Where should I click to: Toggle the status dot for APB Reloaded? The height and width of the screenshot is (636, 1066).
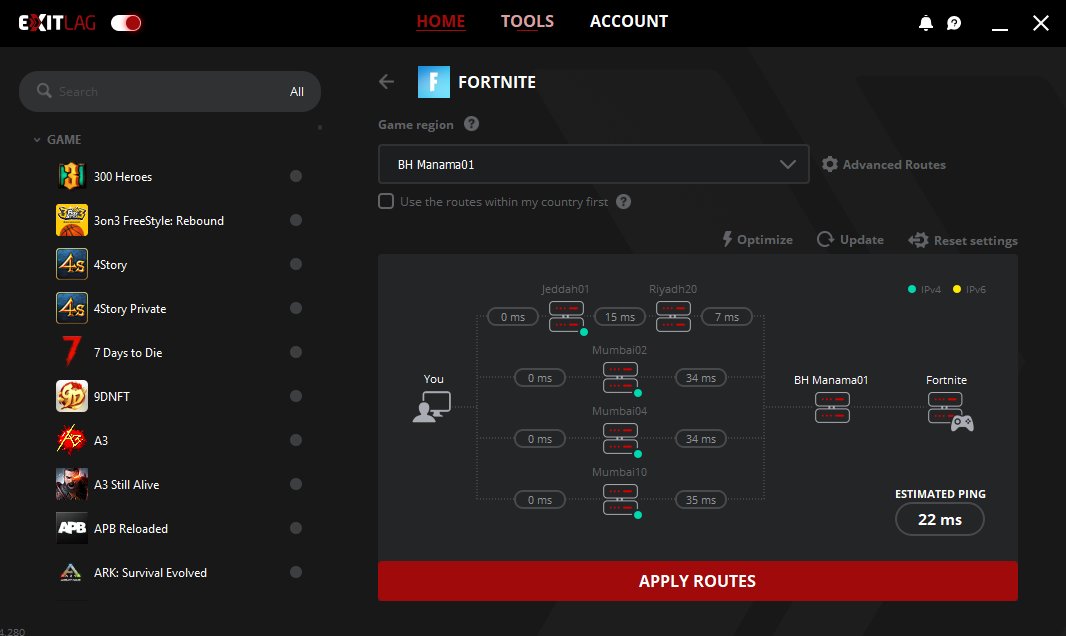296,528
